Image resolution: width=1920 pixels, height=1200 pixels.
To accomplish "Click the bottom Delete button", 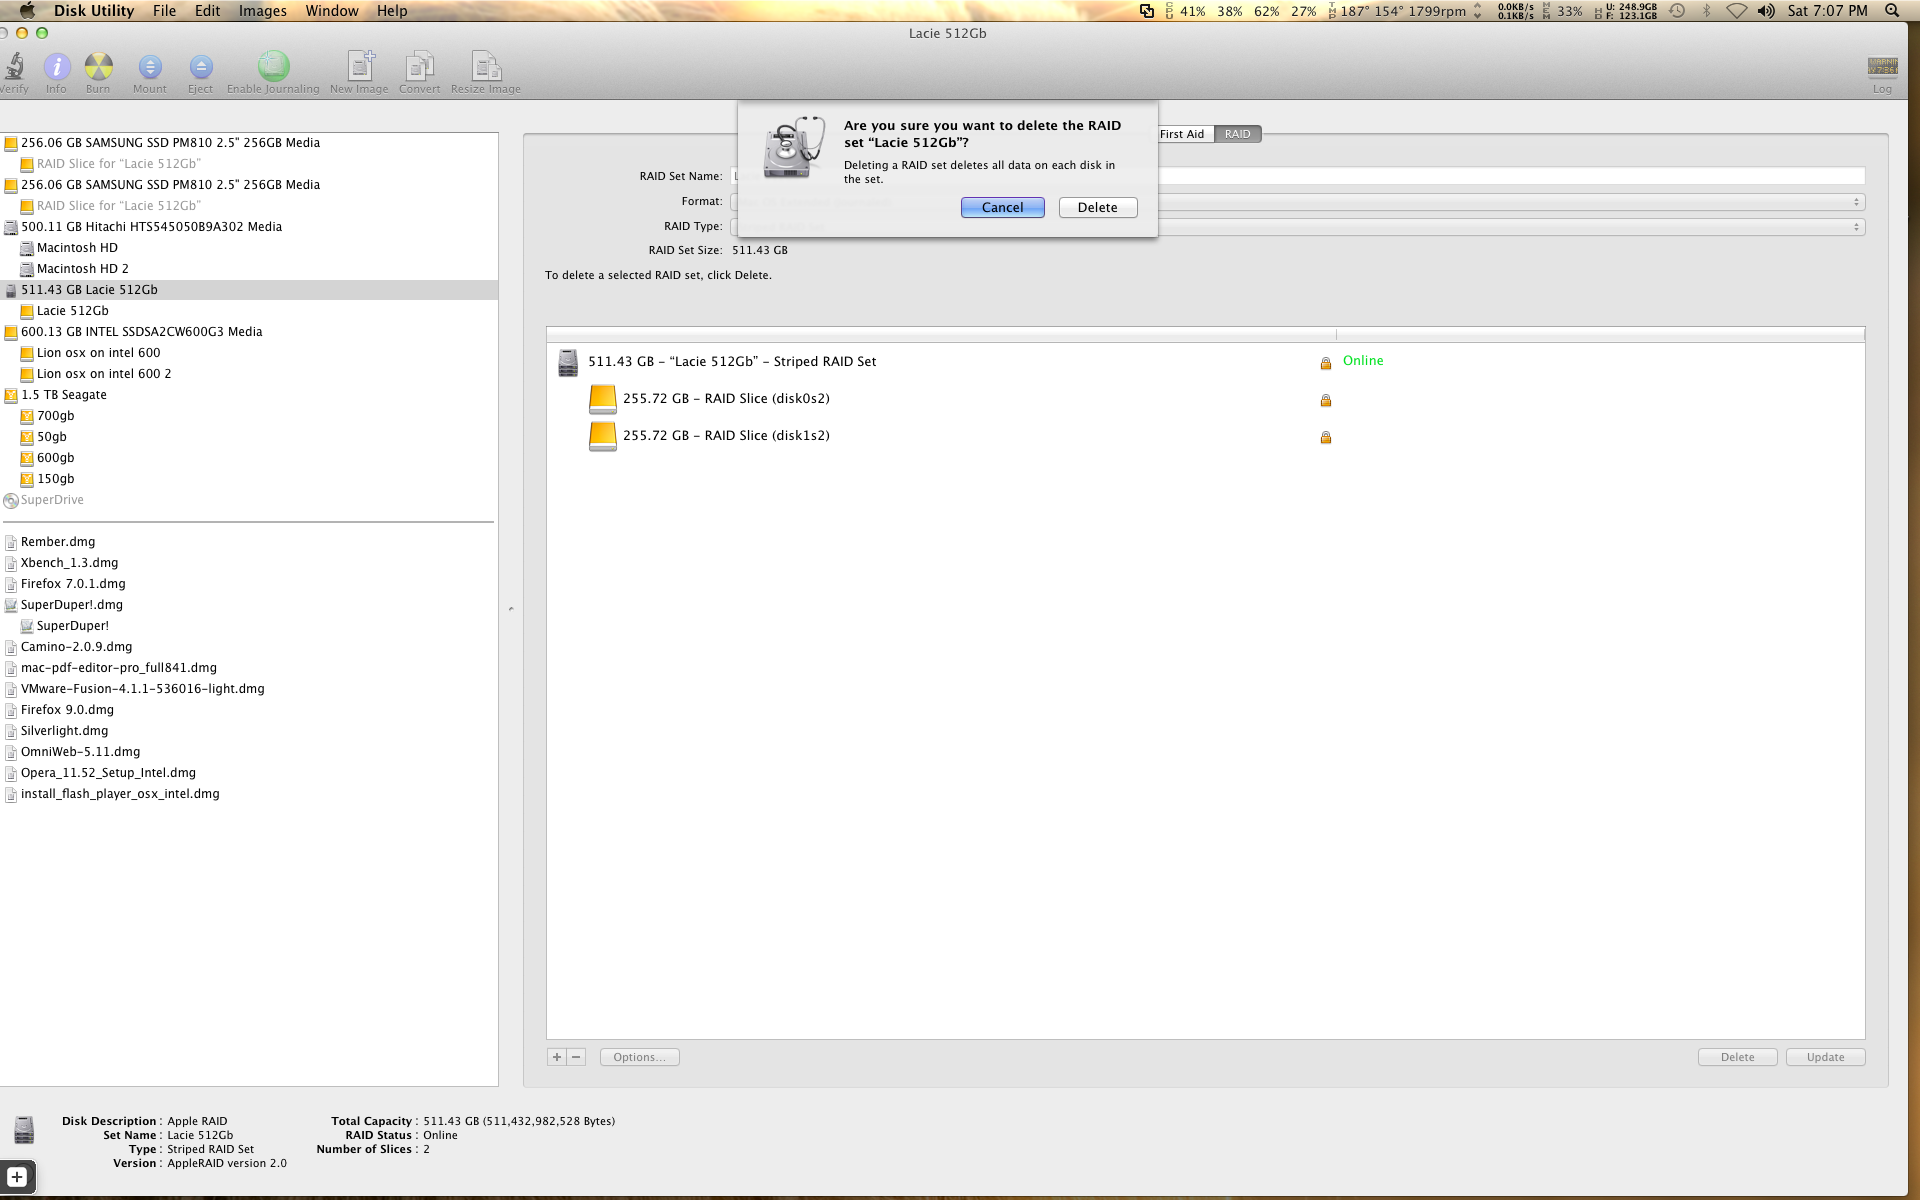I will [1738, 1057].
